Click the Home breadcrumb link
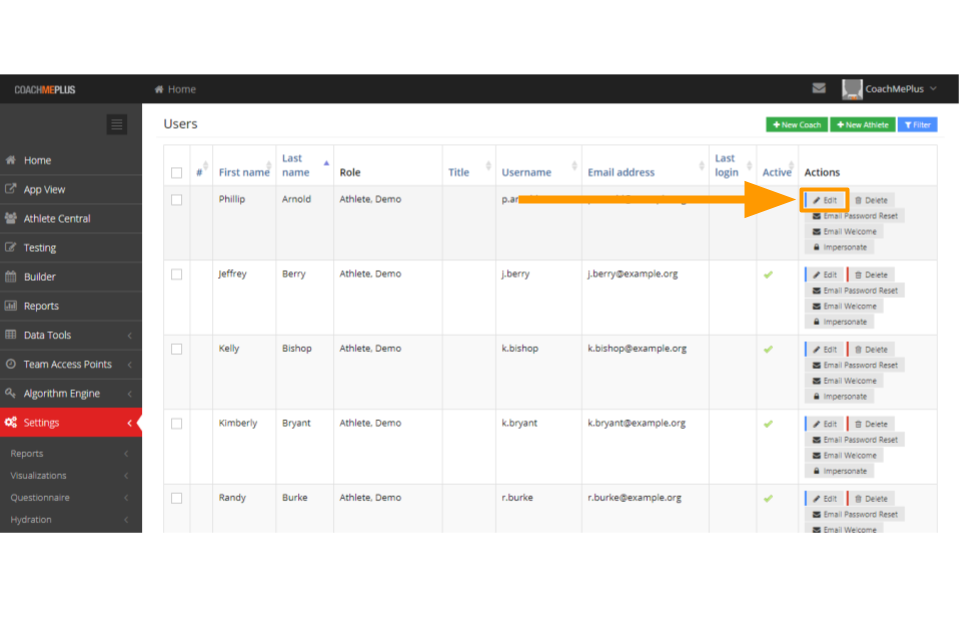Viewport: 960px width, 620px height. pyautogui.click(x=182, y=89)
